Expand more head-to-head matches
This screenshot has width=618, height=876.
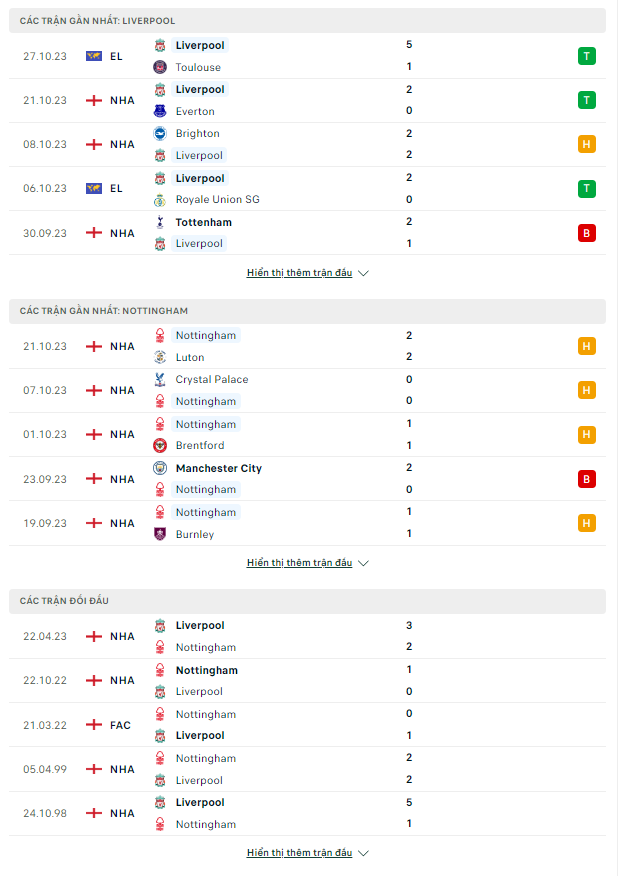tap(307, 853)
